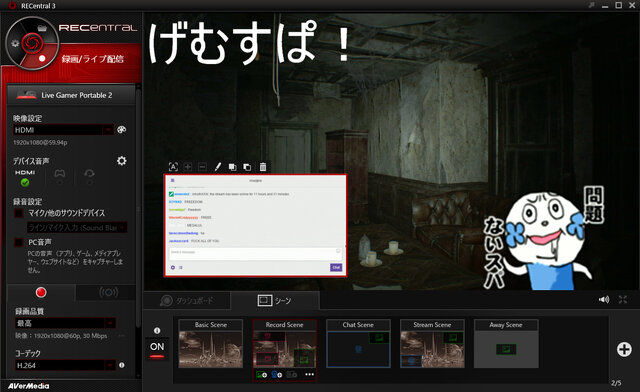Add capture device source to Record Scene
Image resolution: width=640 pixels, height=392 pixels.
[x=292, y=374]
